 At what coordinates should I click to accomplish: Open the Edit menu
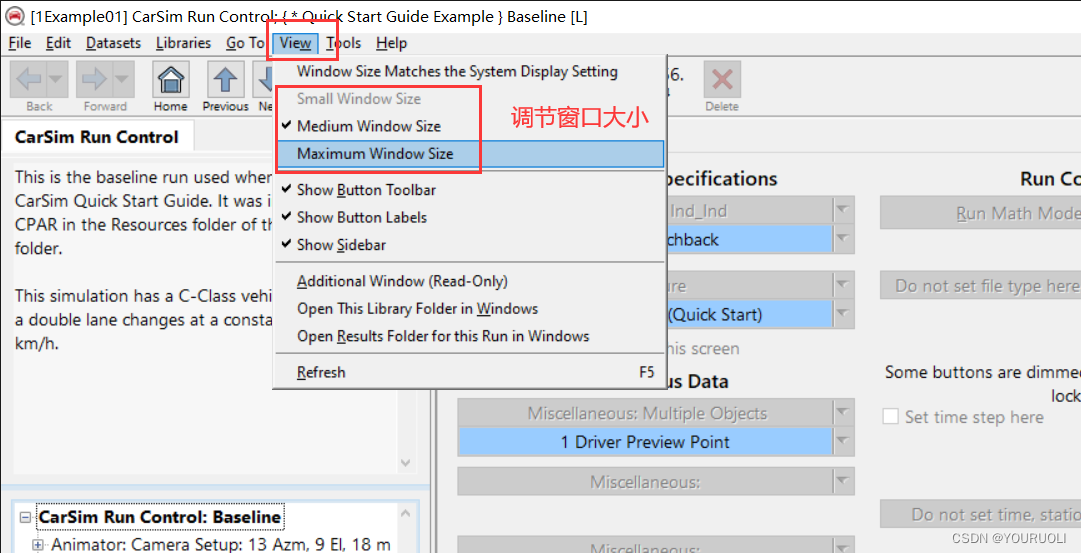pyautogui.click(x=58, y=43)
